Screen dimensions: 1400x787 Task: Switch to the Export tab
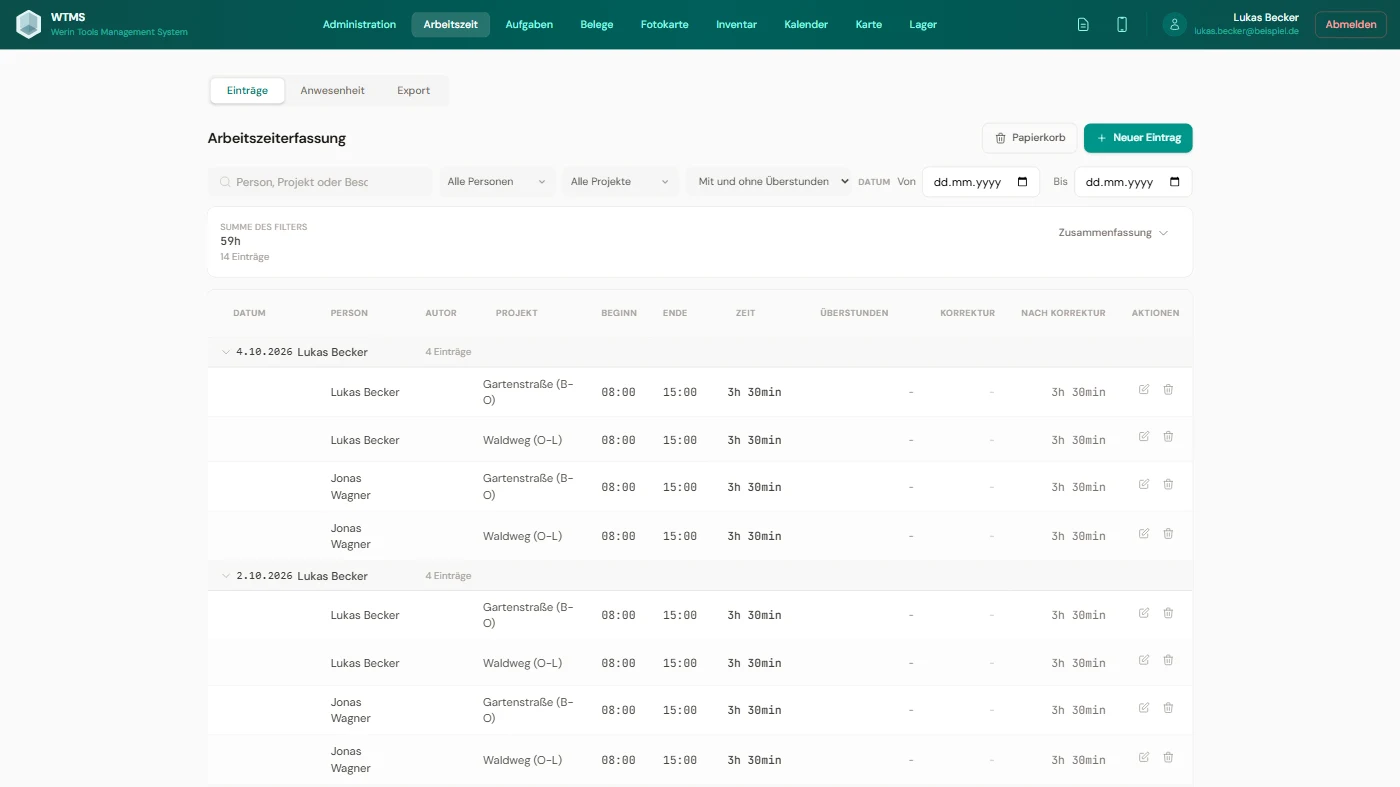point(413,91)
